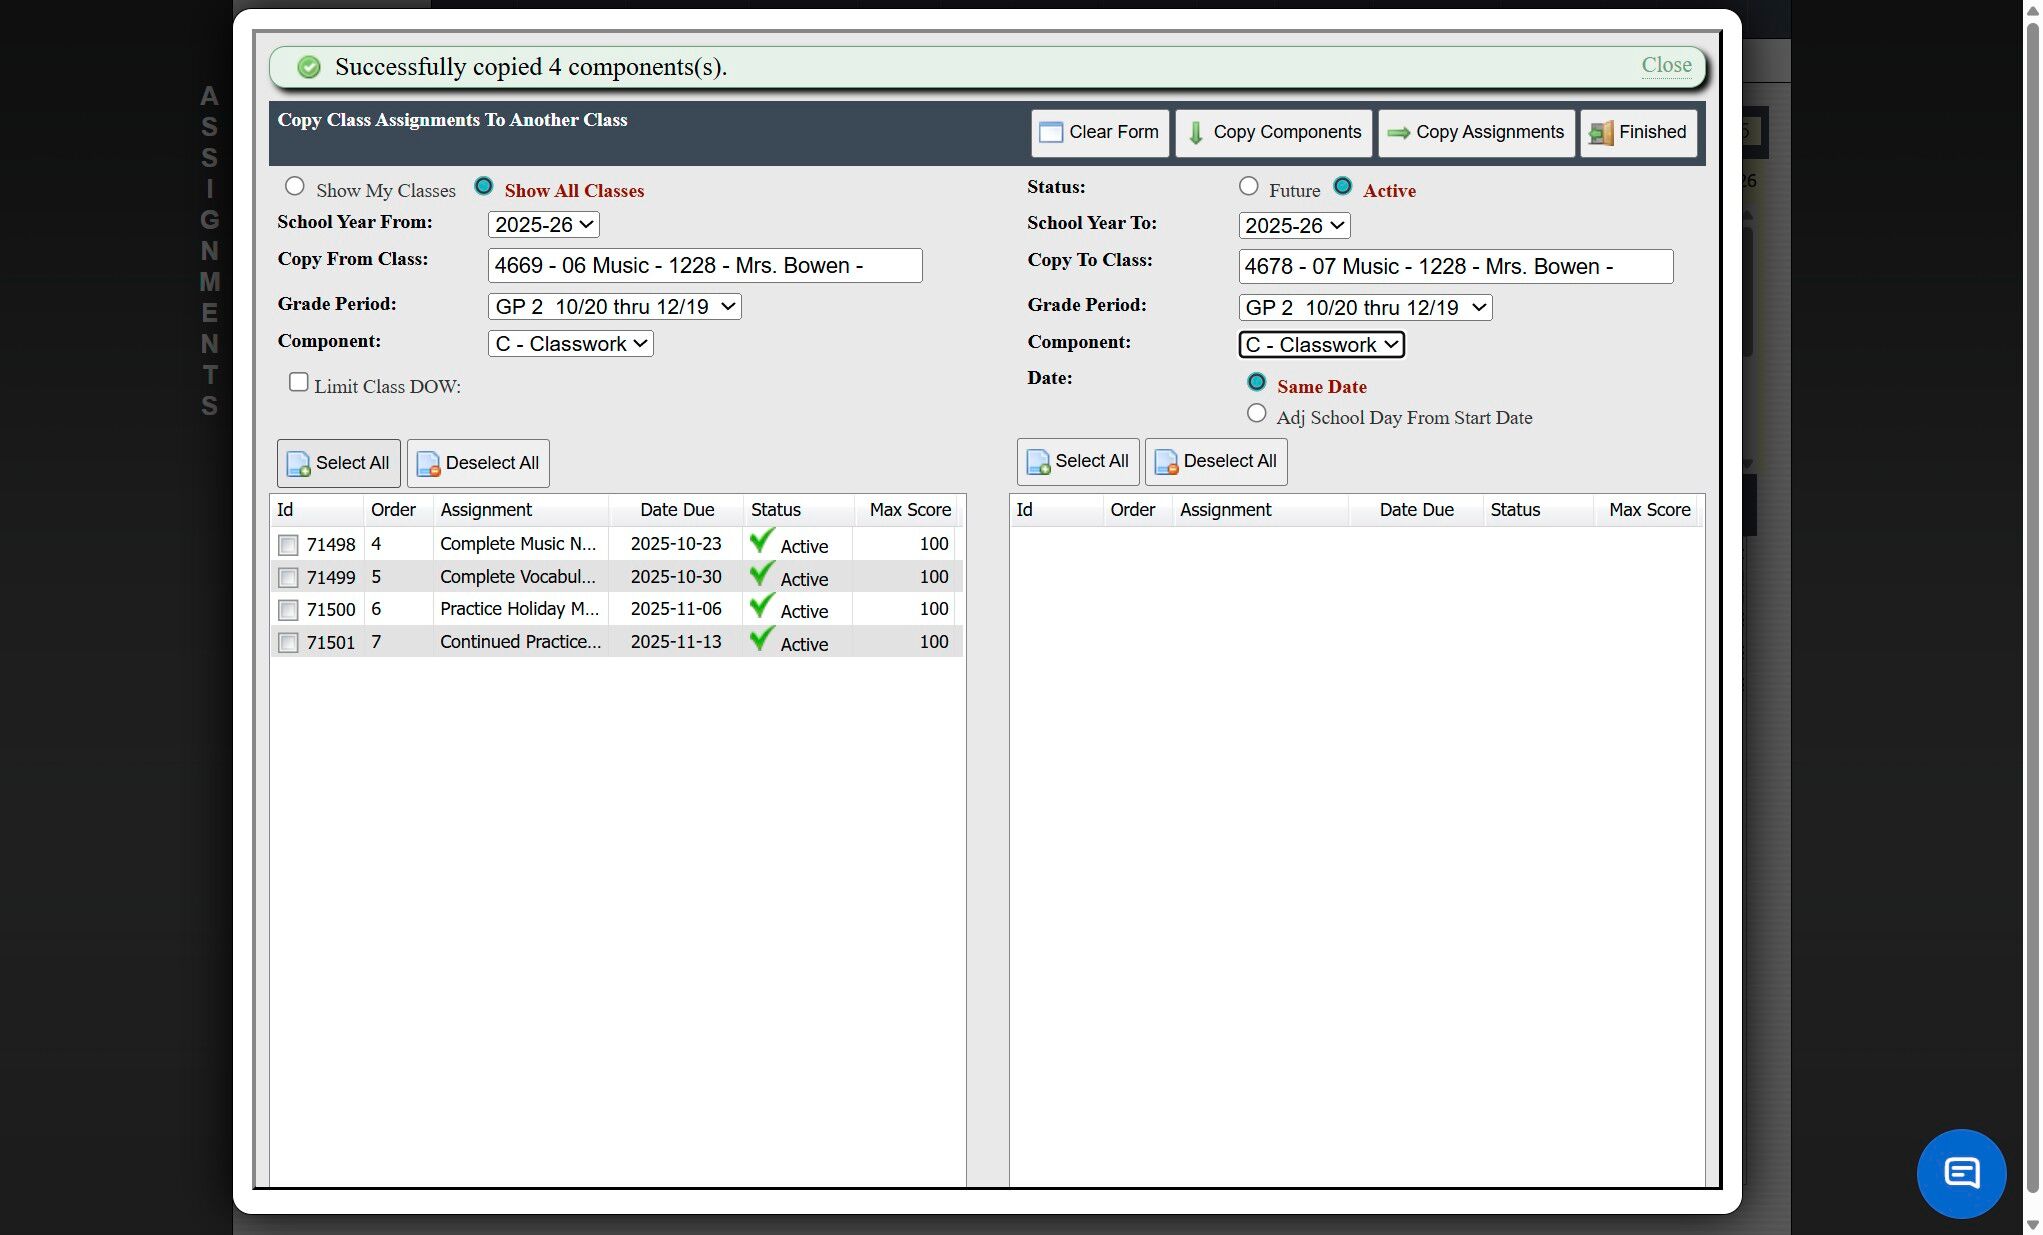Click the left Select All page icon
2043x1235 pixels.
click(x=298, y=464)
